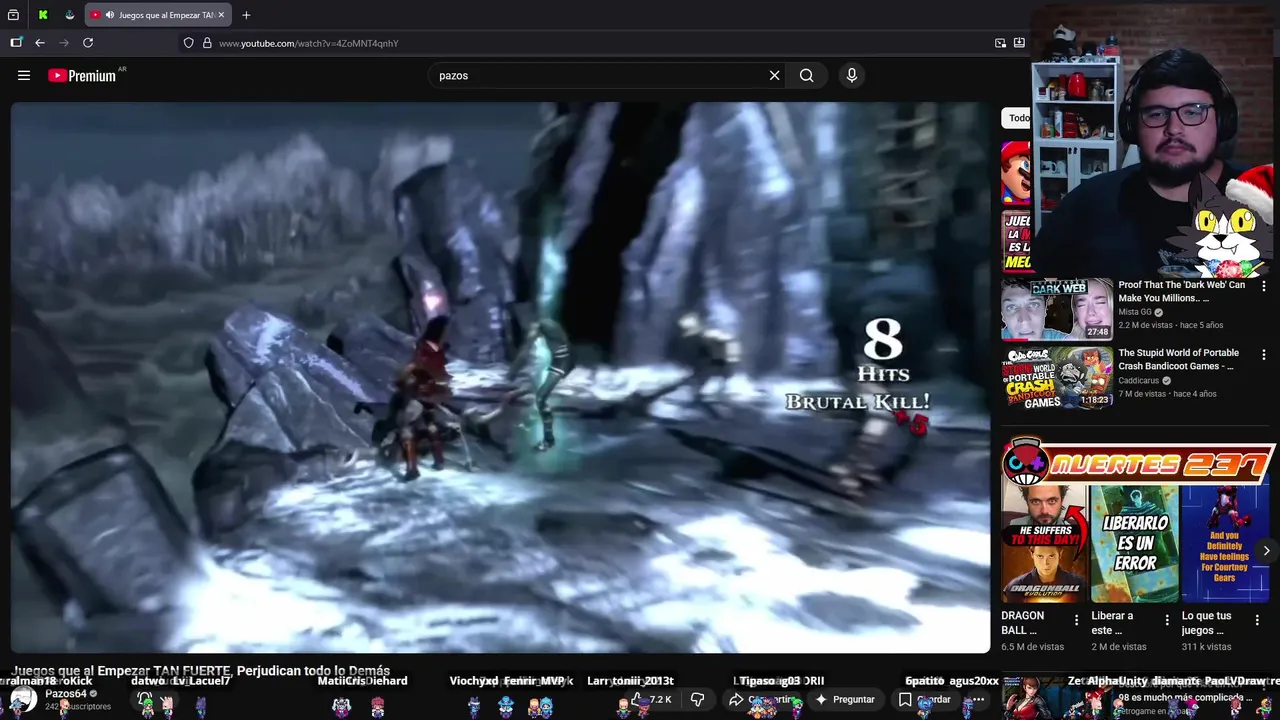Open title 'Proof That The Dark Web Can Make You Millions'
Viewport: 1280px width, 720px height.
pyautogui.click(x=1181, y=291)
